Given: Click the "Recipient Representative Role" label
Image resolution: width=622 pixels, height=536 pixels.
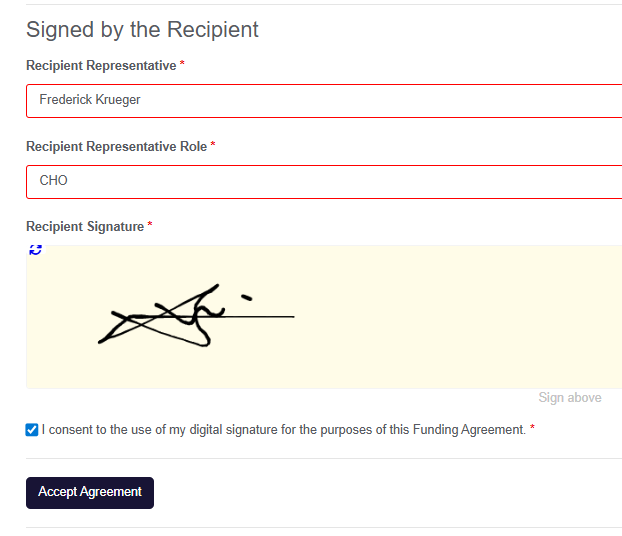Looking at the screenshot, I should [x=116, y=146].
